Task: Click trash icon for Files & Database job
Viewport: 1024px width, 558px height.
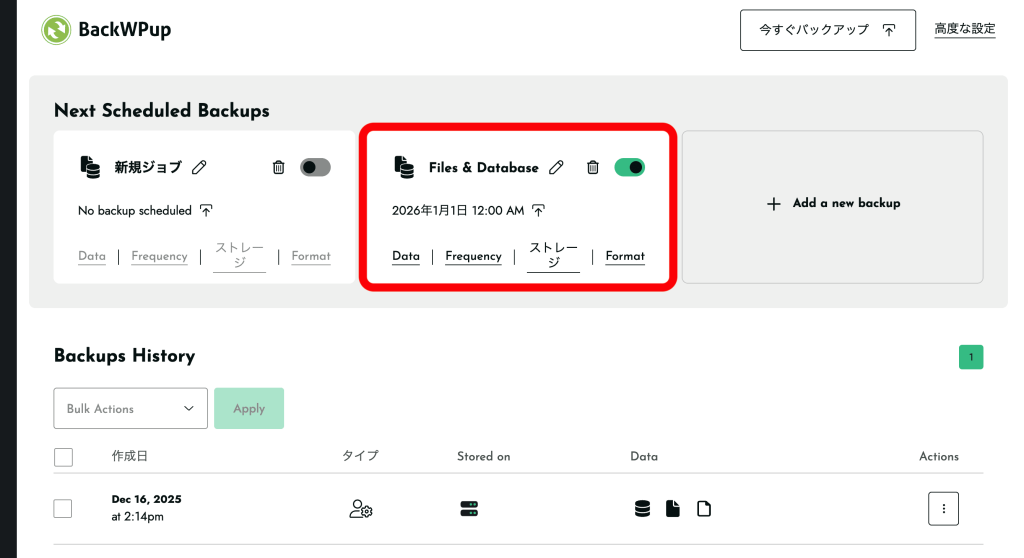Action: (593, 167)
